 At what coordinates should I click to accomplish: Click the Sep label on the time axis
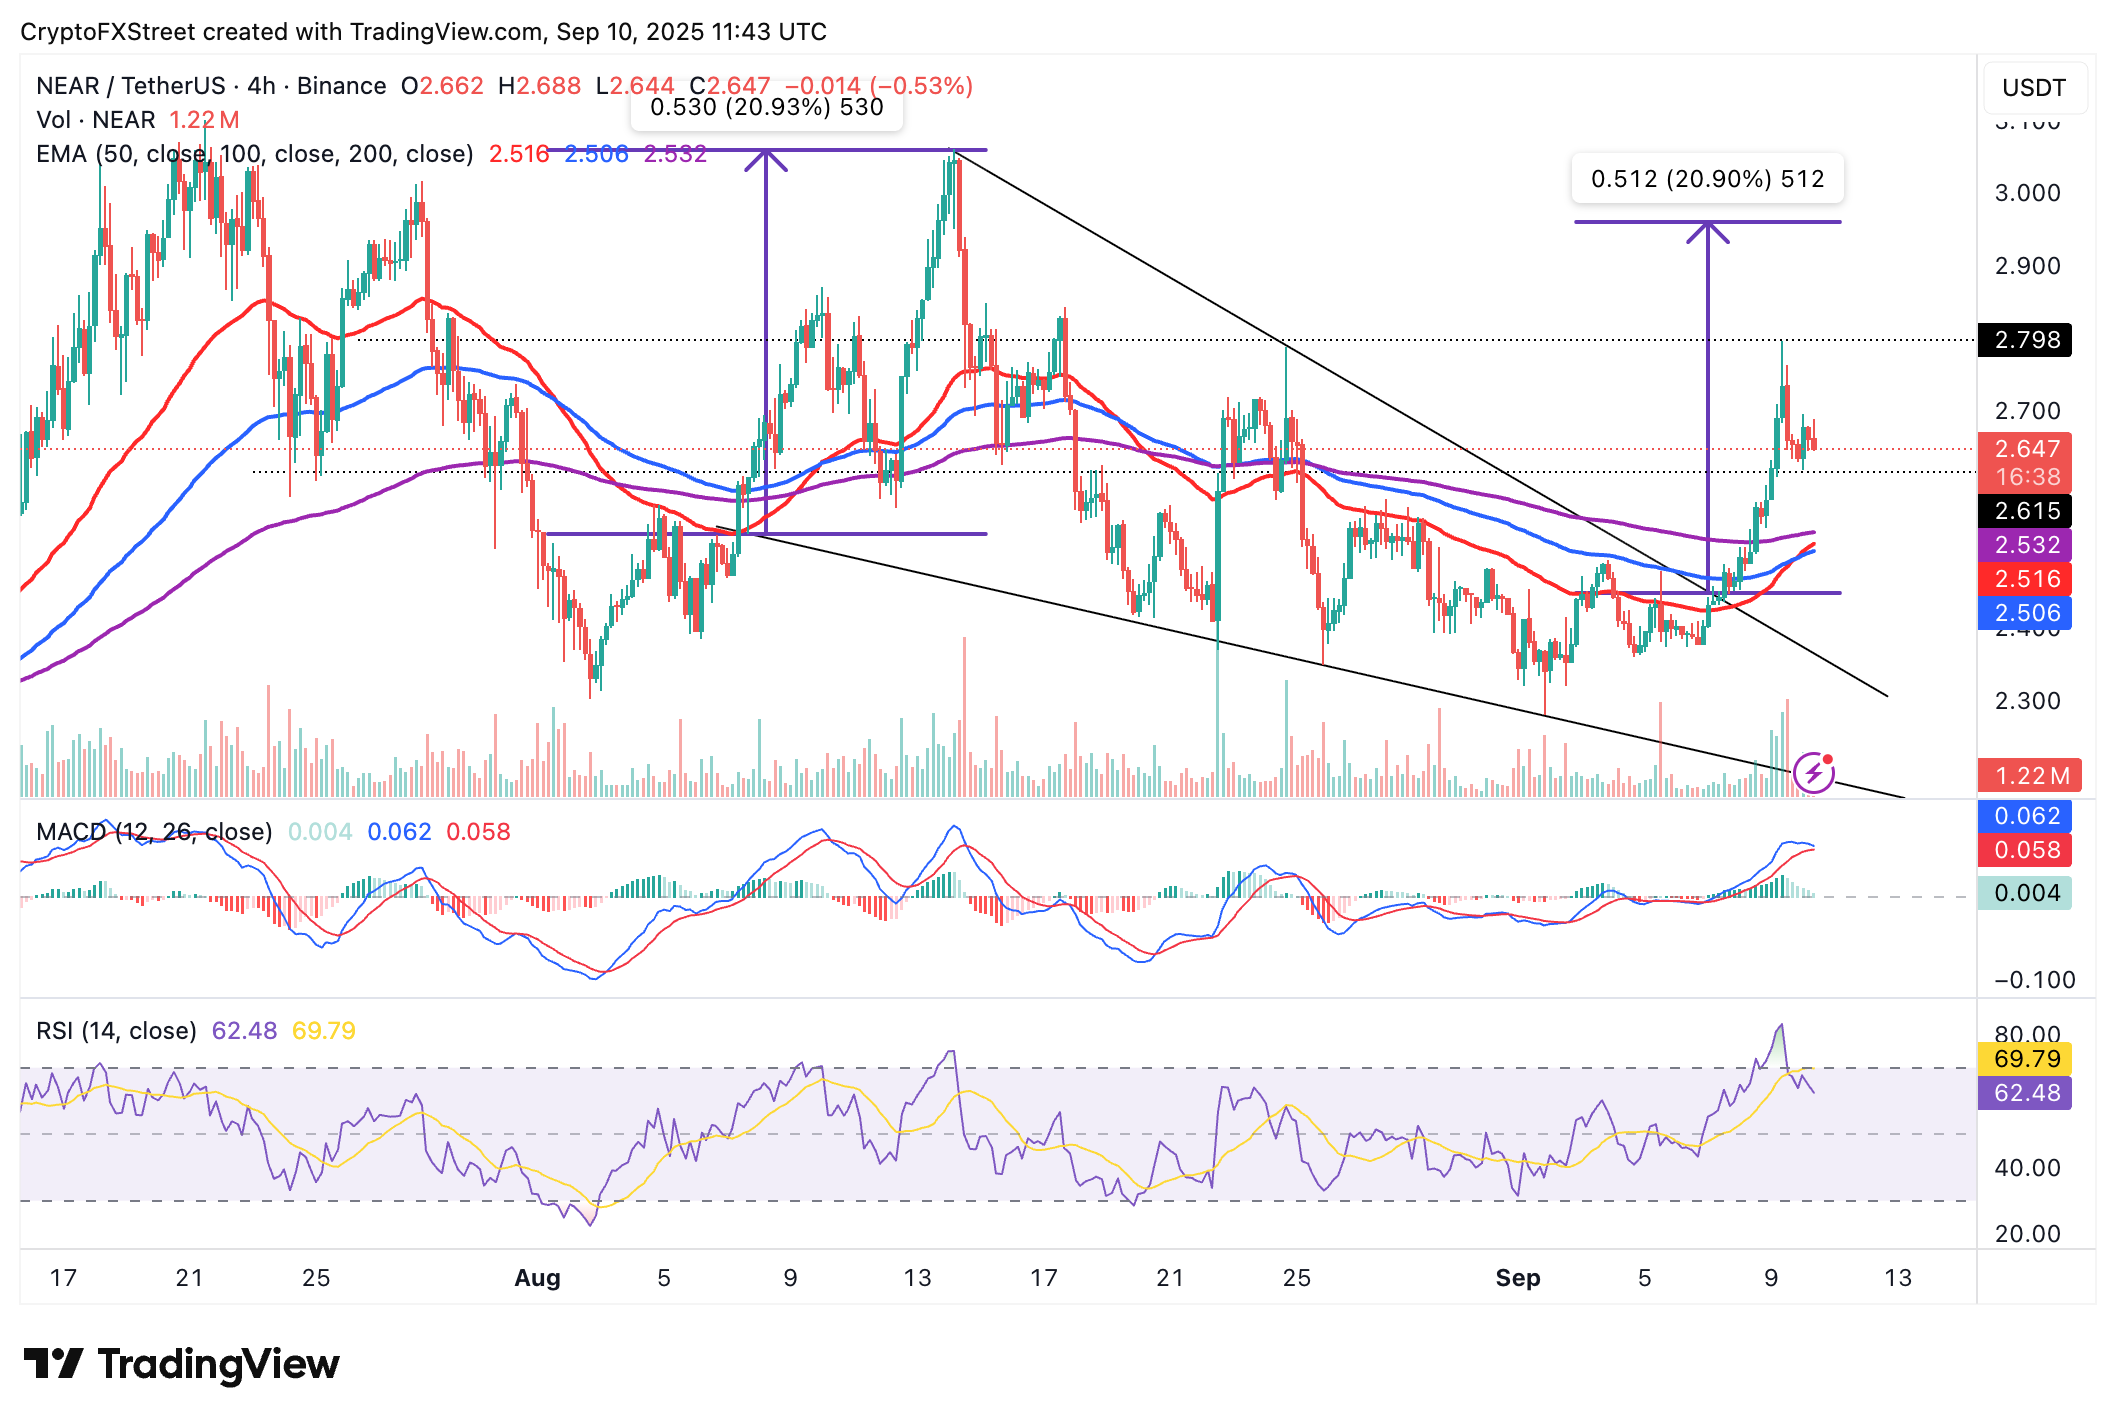click(1517, 1278)
